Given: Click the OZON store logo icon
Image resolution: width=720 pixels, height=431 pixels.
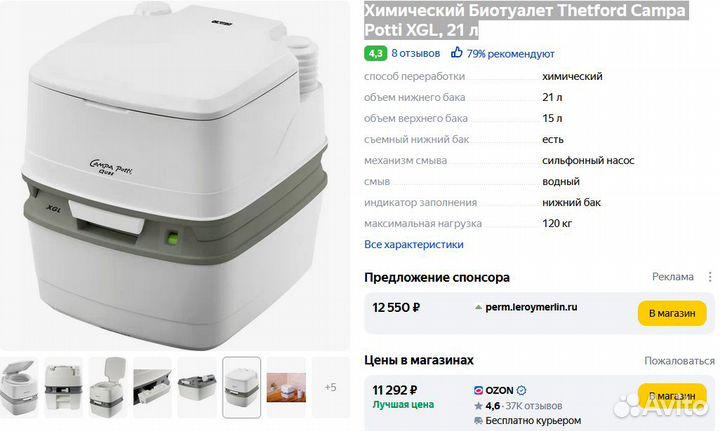Looking at the screenshot, I should click(478, 391).
